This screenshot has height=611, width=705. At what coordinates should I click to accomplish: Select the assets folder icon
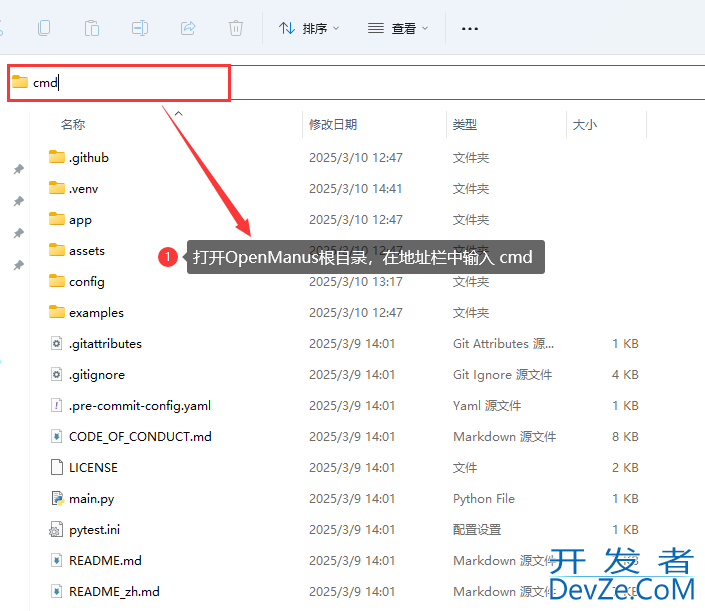(x=57, y=250)
